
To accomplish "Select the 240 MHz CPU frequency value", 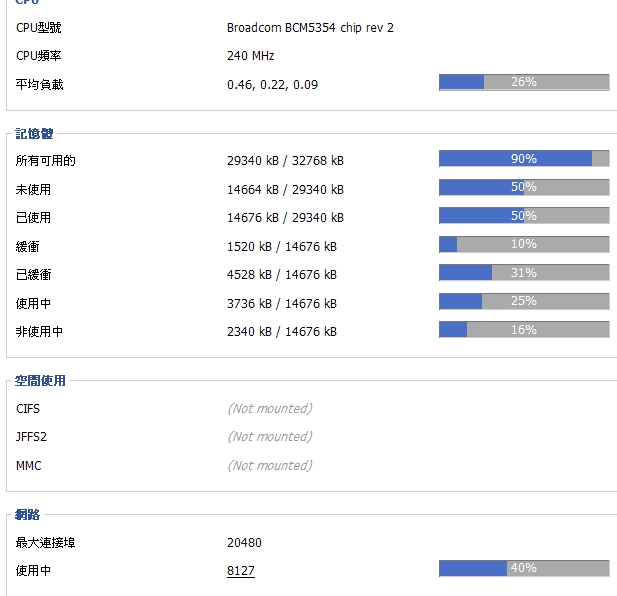I will coord(250,56).
